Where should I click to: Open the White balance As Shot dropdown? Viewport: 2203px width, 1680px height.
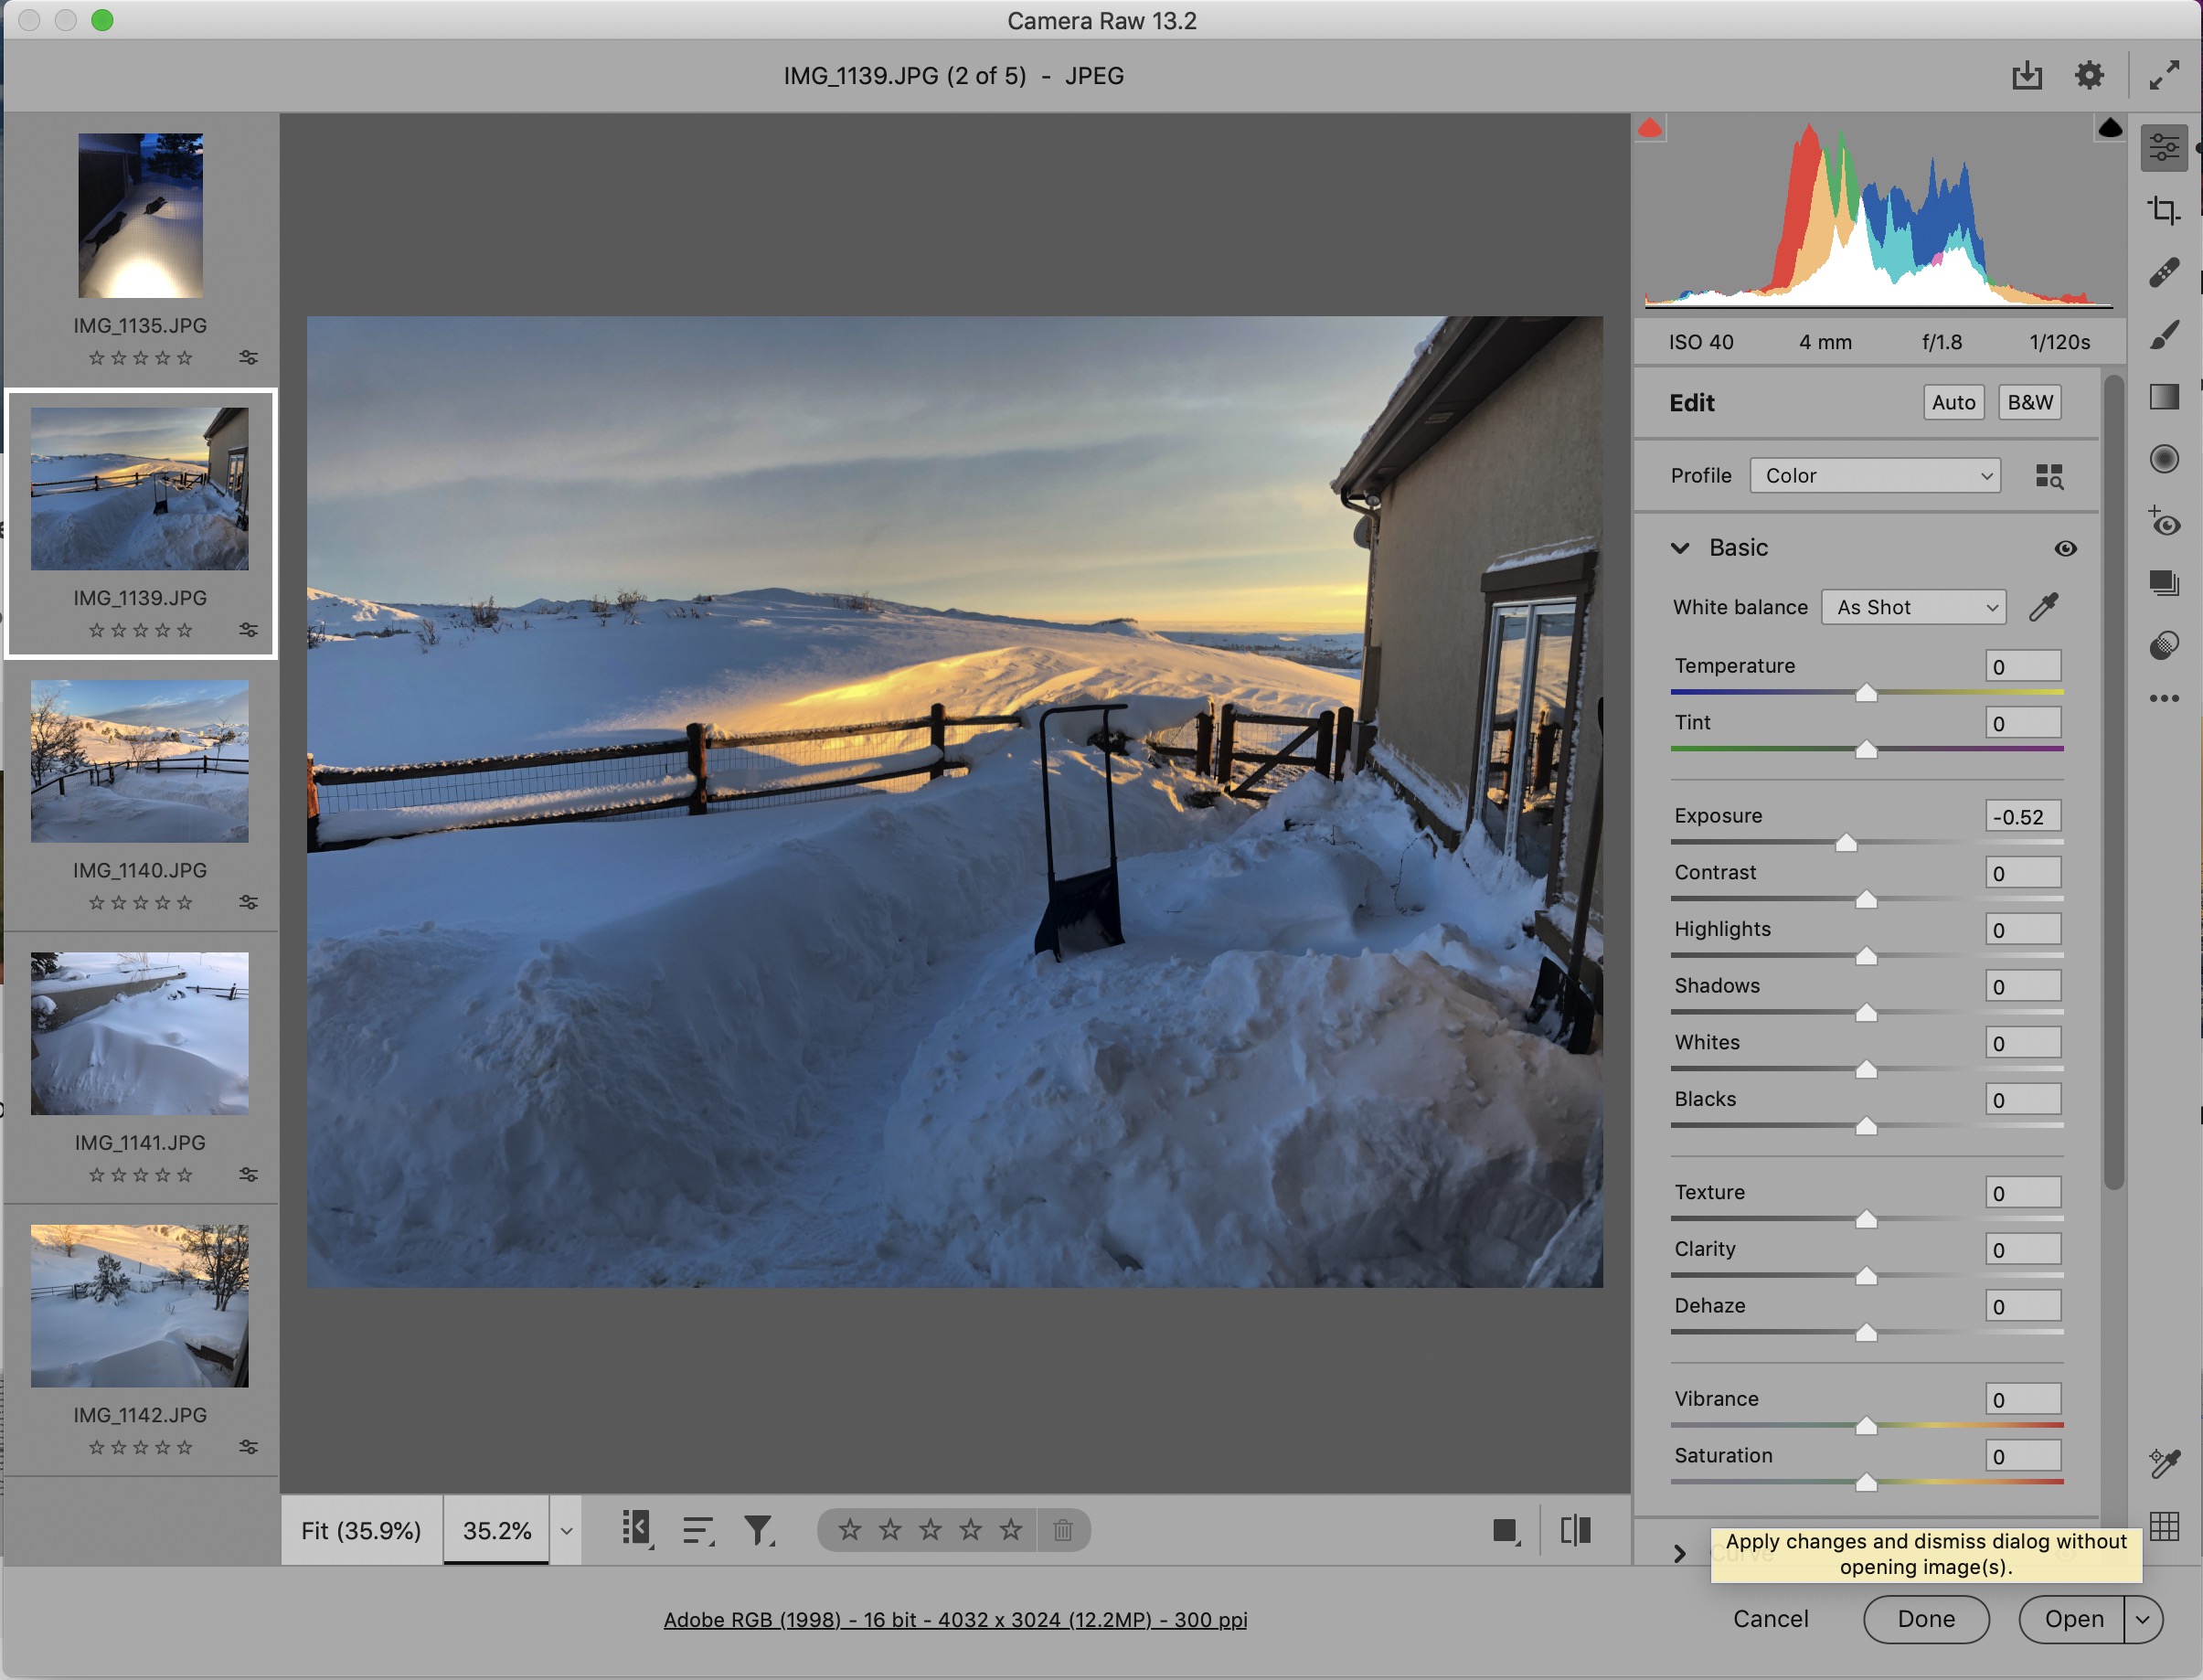(1913, 607)
